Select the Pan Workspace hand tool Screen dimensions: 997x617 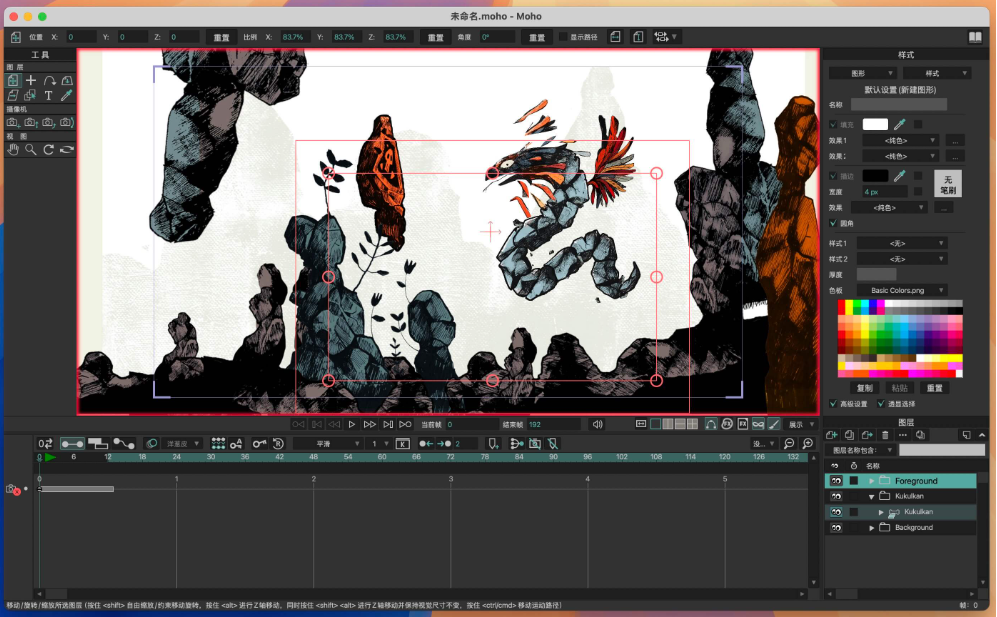point(13,149)
